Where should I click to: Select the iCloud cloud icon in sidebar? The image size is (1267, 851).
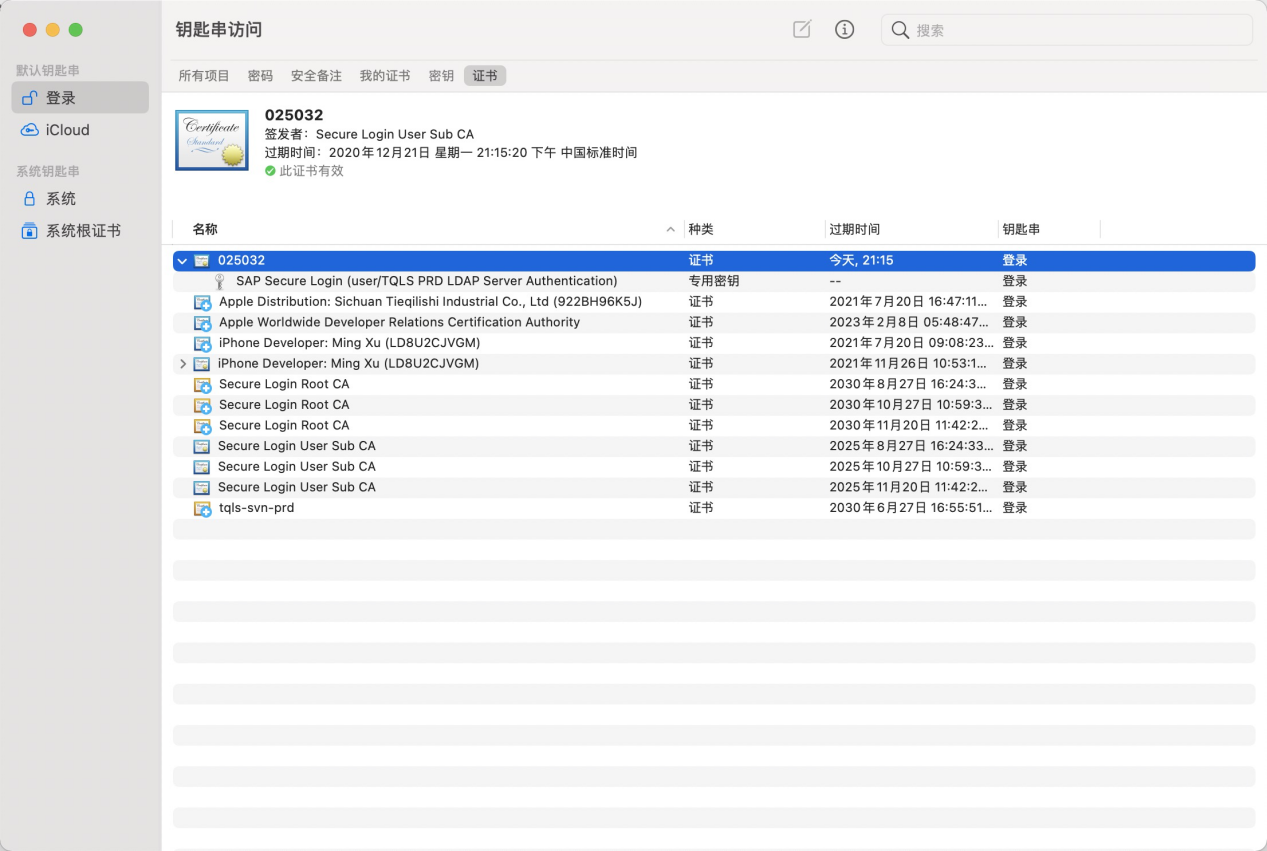[30, 130]
